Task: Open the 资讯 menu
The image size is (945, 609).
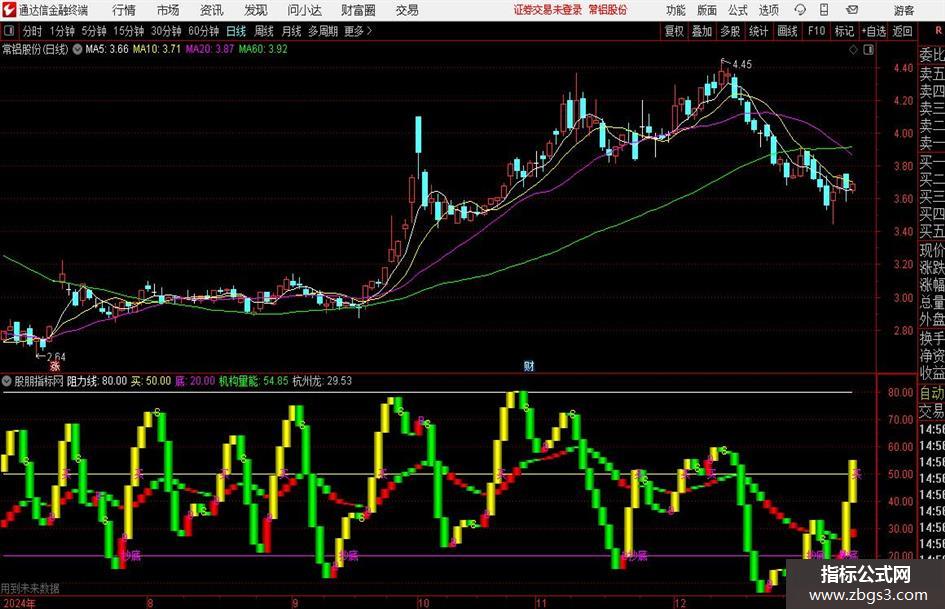Action: [212, 10]
